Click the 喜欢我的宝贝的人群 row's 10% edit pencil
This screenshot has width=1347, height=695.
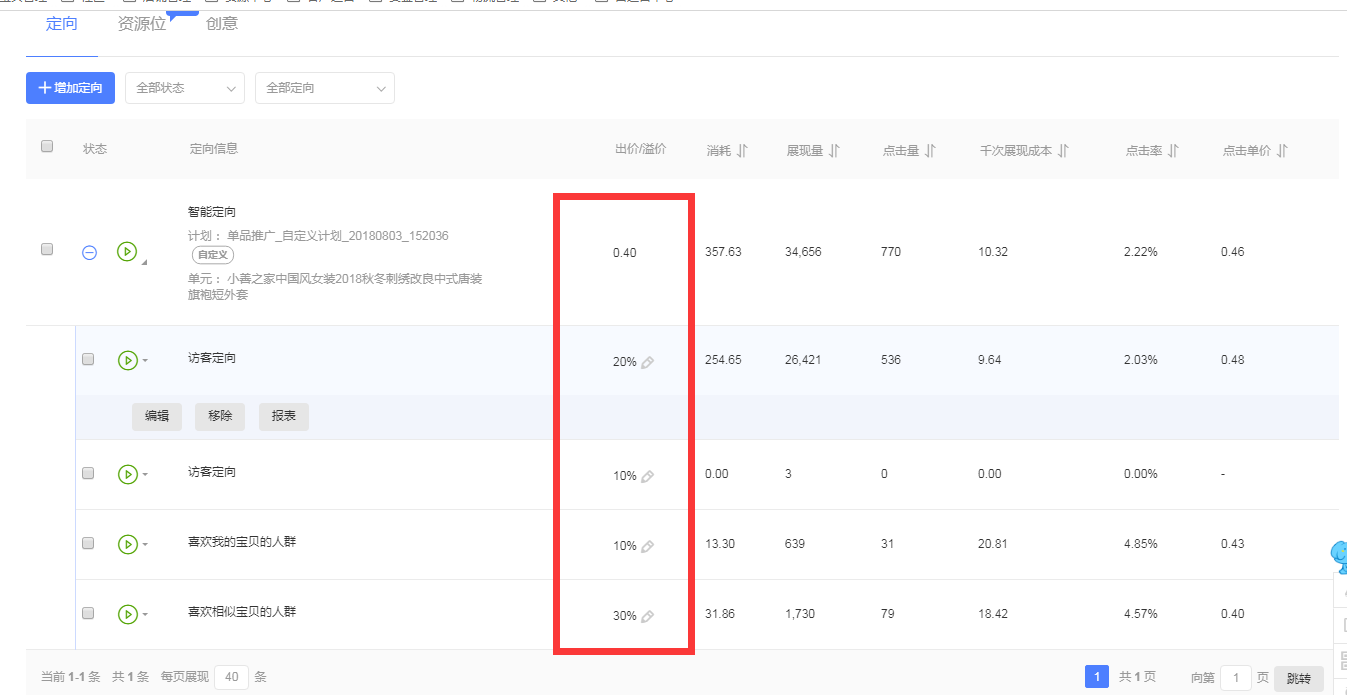point(647,546)
